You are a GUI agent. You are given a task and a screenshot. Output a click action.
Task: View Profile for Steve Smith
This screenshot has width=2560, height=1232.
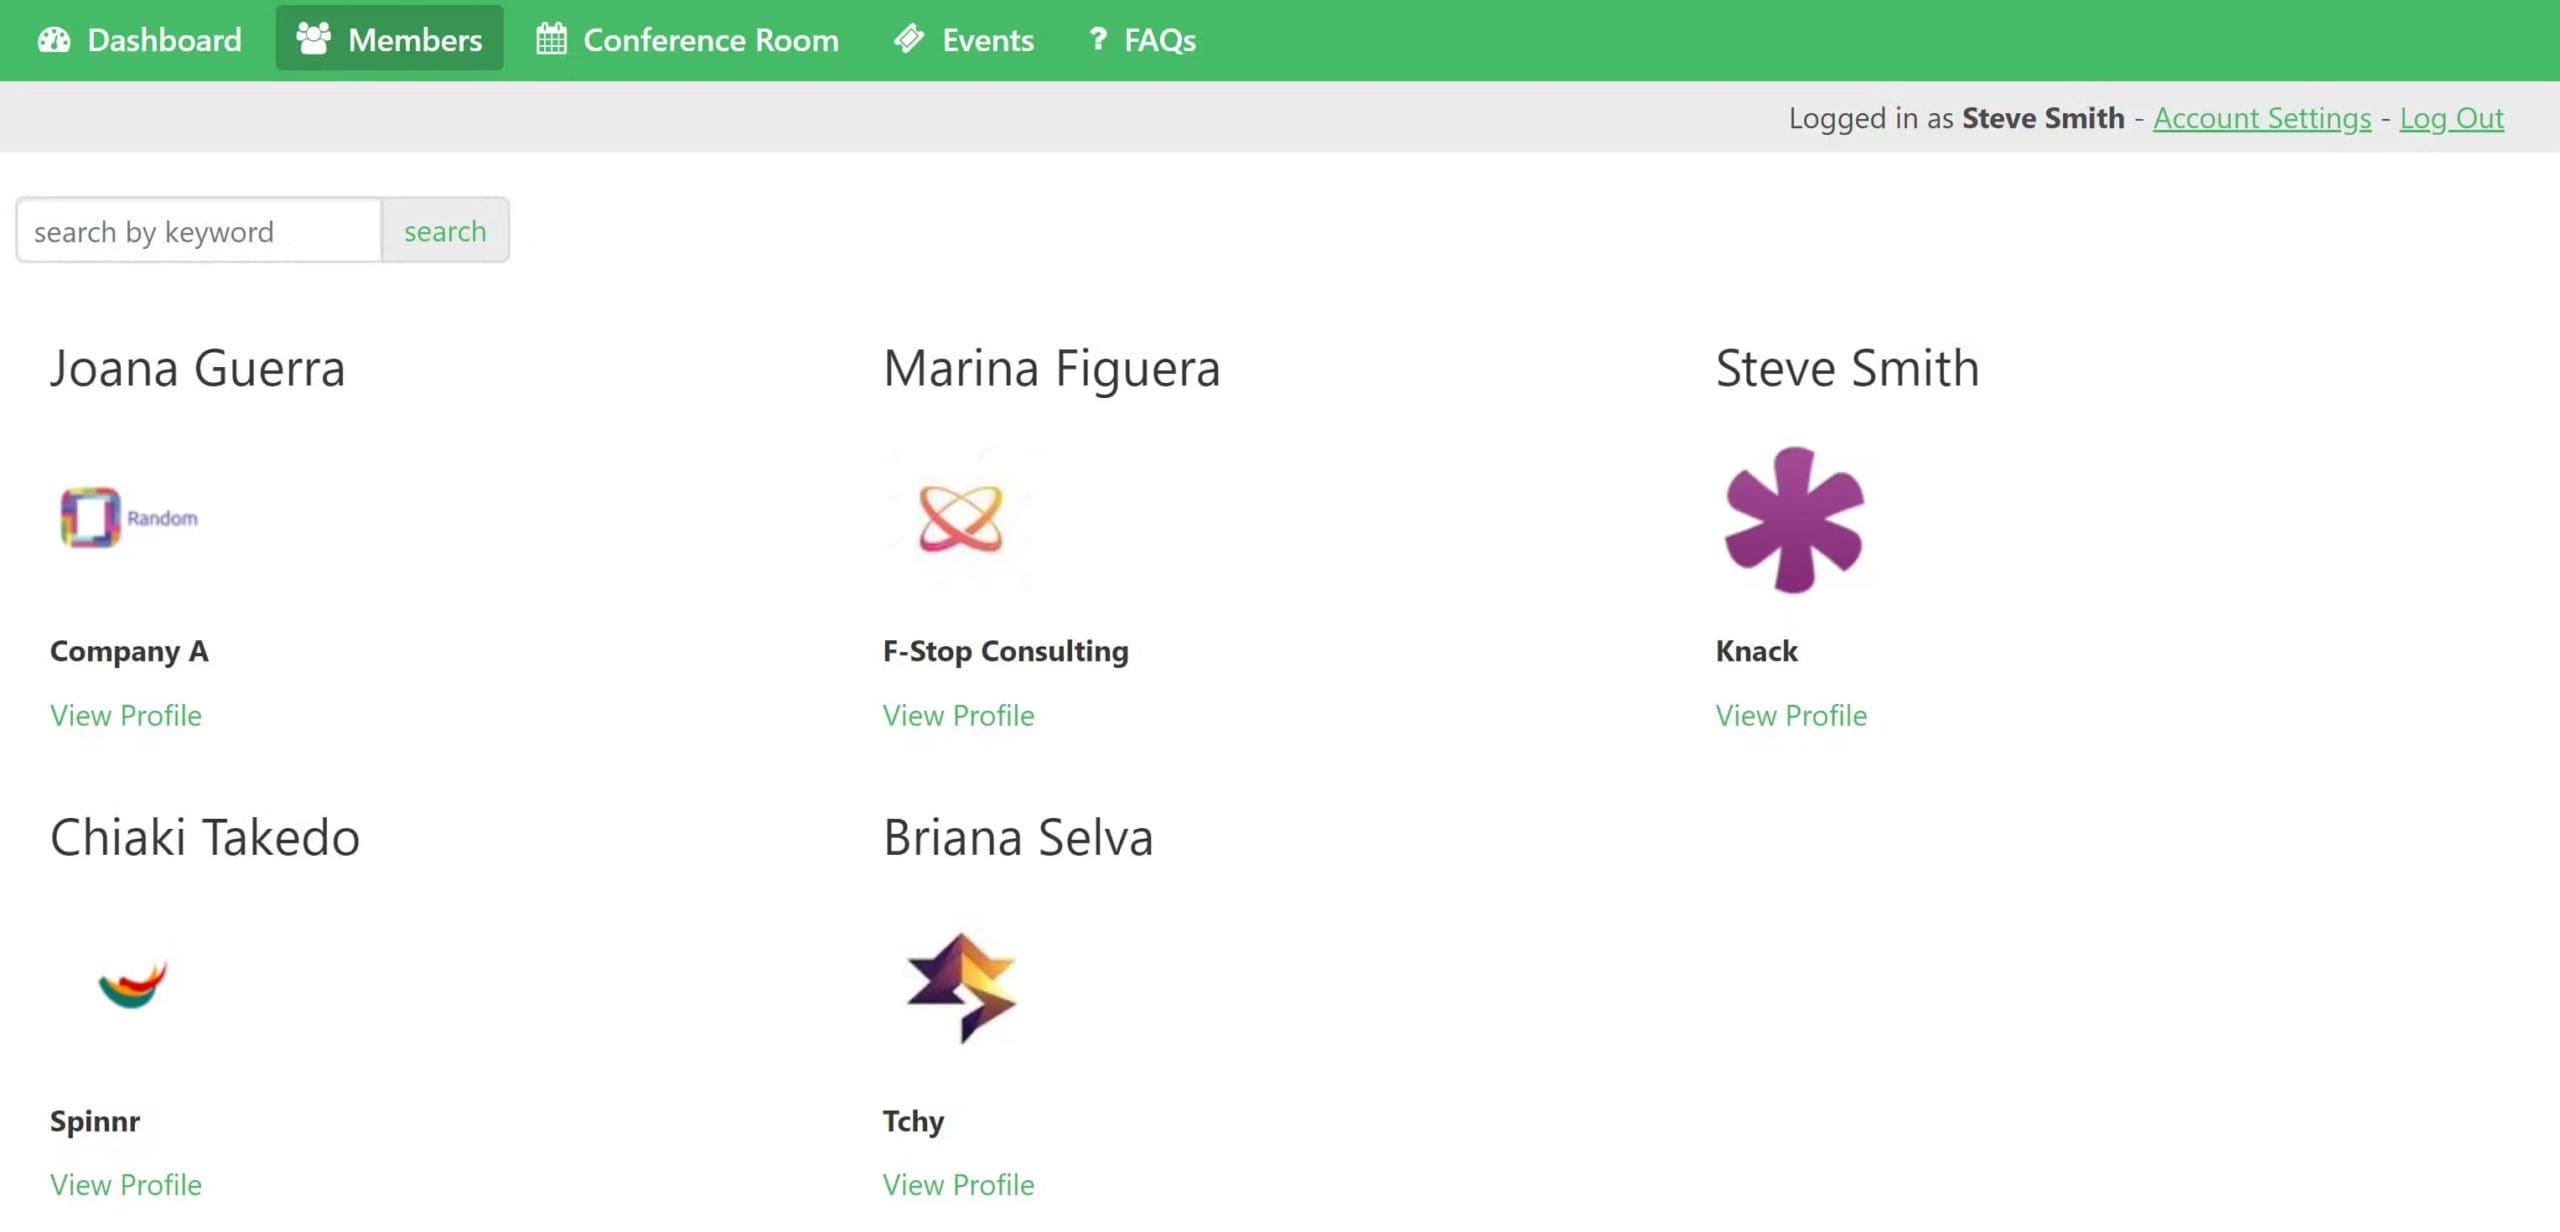point(1791,715)
